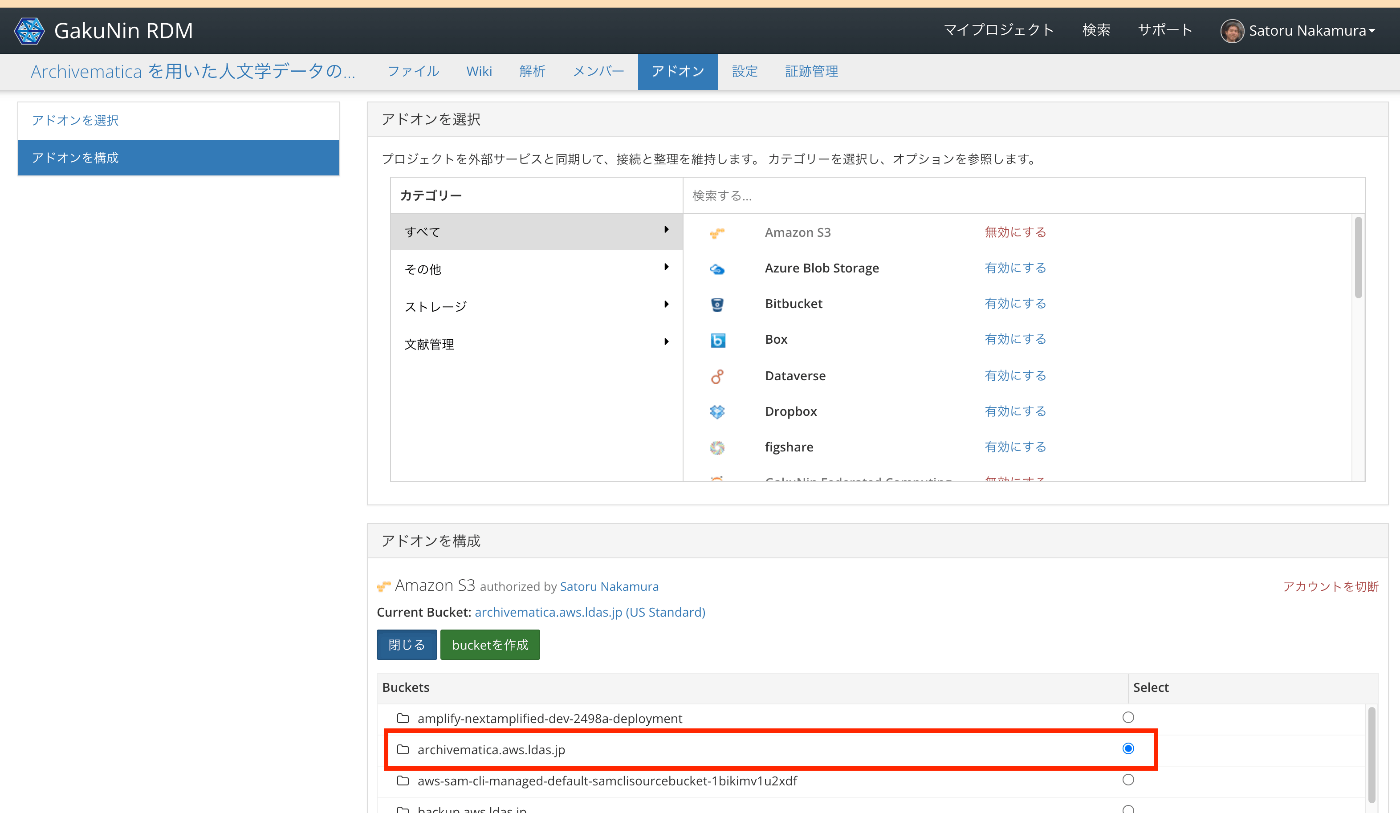This screenshot has height=813, width=1400.
Task: Click the Amazon S3 addon icon in list
Action: click(x=717, y=233)
